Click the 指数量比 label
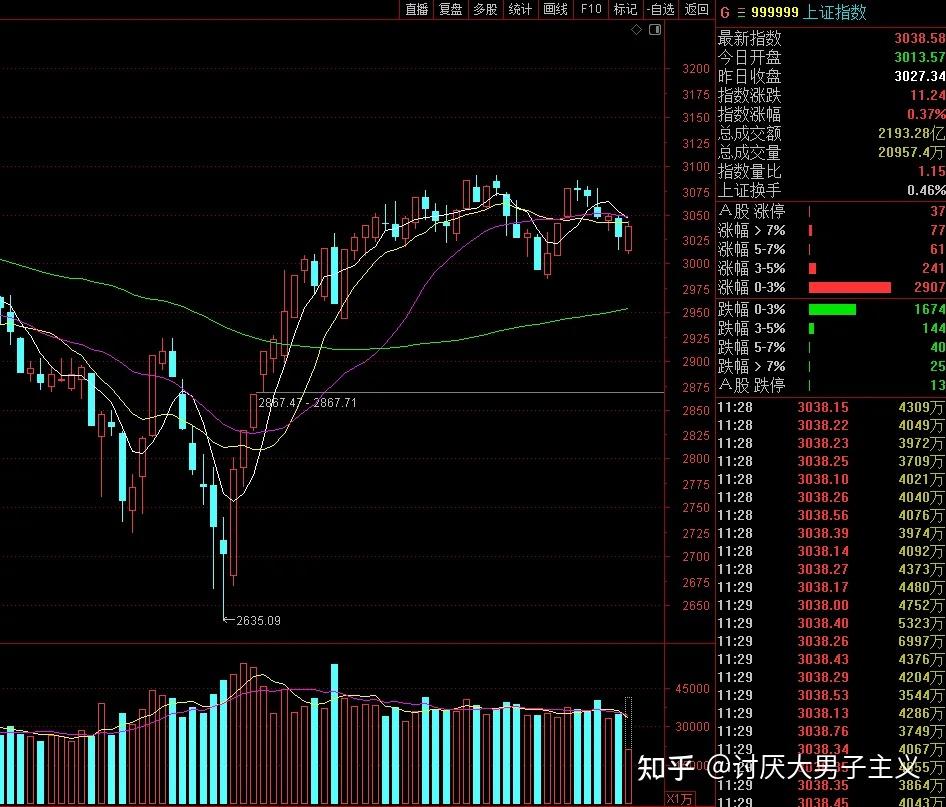 point(749,171)
